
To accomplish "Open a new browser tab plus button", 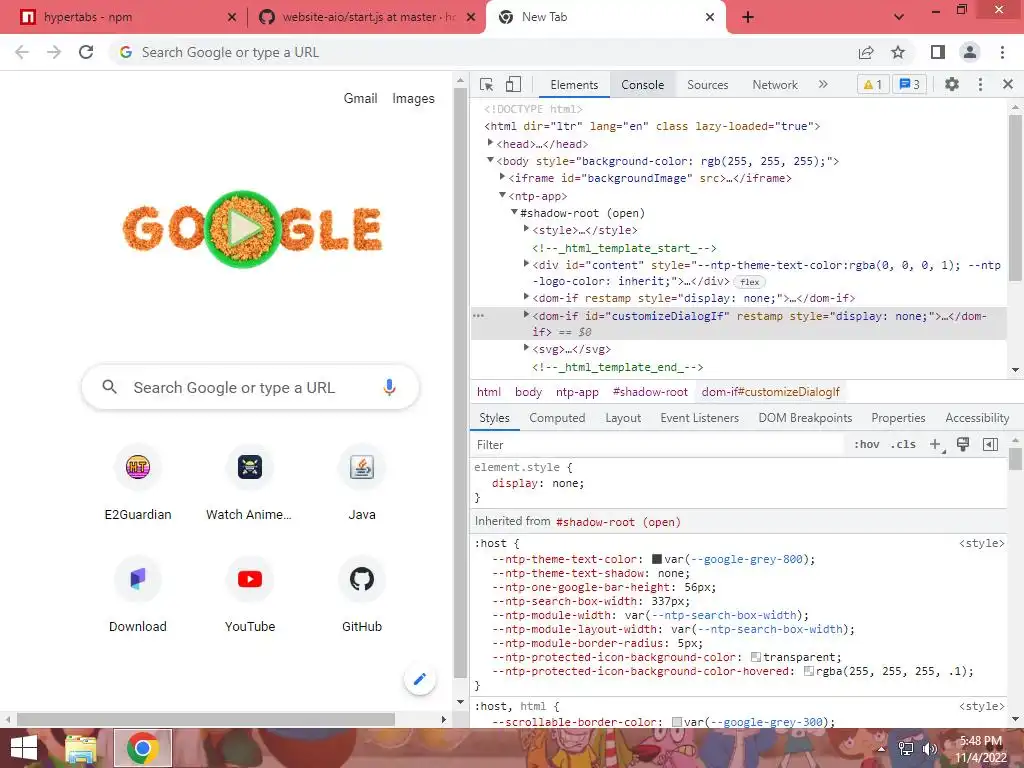I will point(748,18).
